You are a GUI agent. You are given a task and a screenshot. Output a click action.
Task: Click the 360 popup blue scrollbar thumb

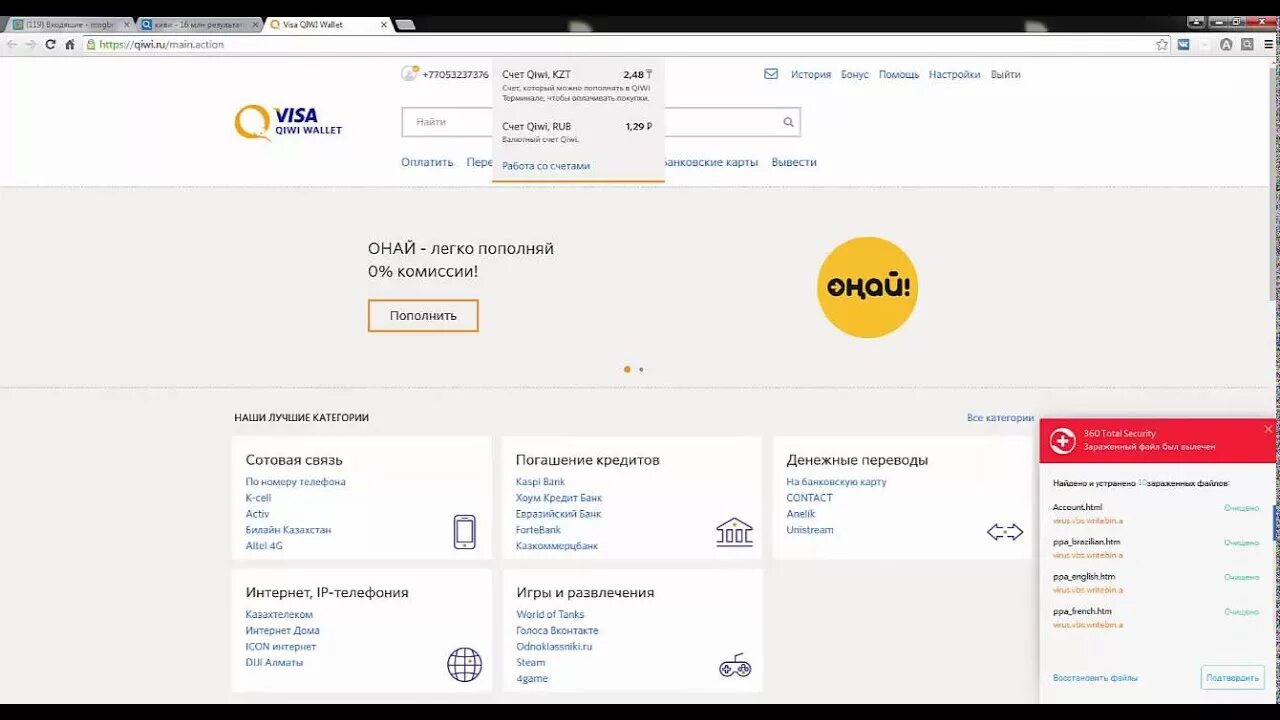[x=1275, y=522]
